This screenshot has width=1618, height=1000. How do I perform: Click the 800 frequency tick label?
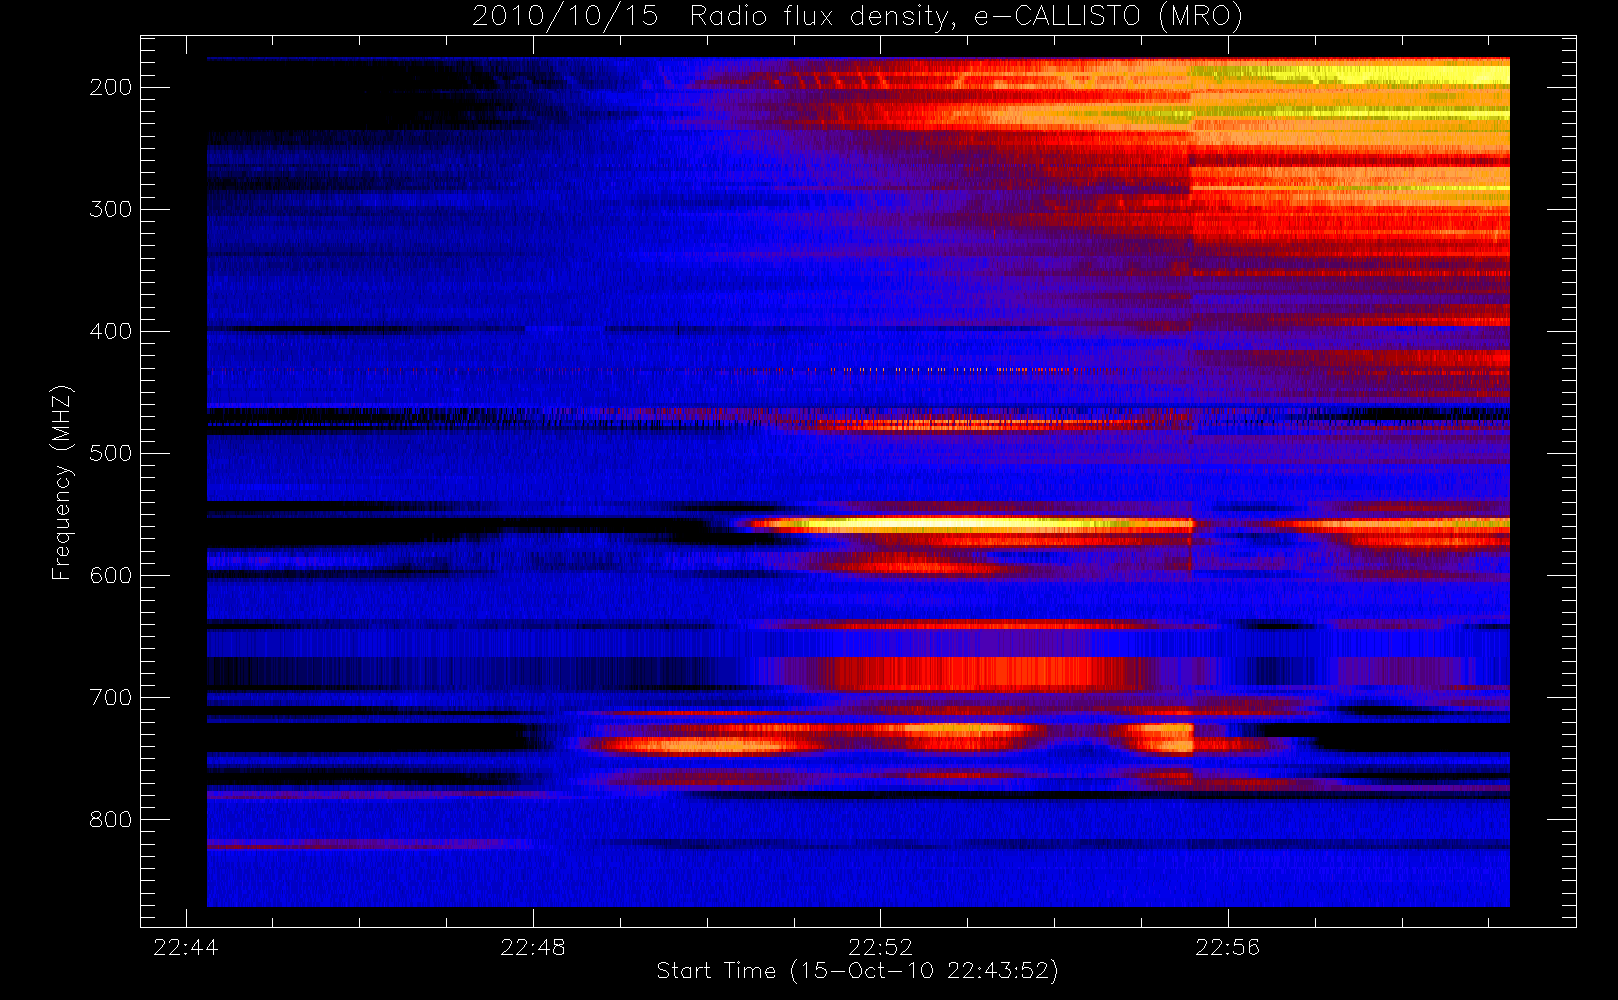[111, 819]
